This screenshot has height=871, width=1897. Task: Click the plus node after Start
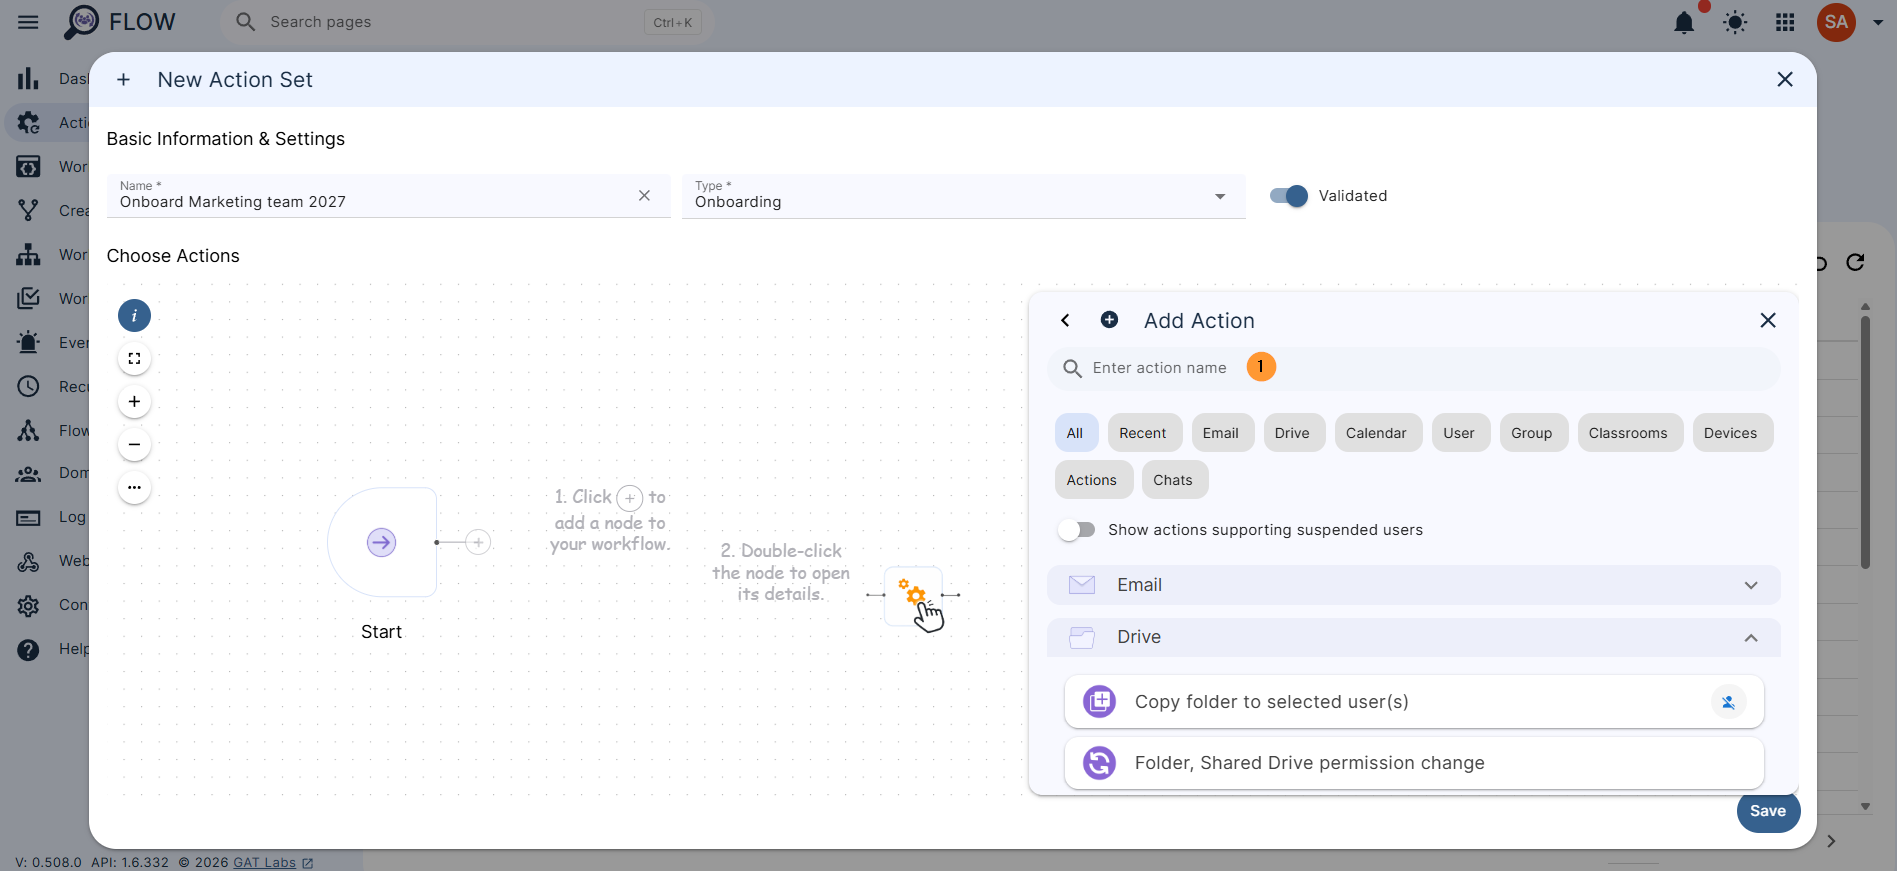(478, 542)
